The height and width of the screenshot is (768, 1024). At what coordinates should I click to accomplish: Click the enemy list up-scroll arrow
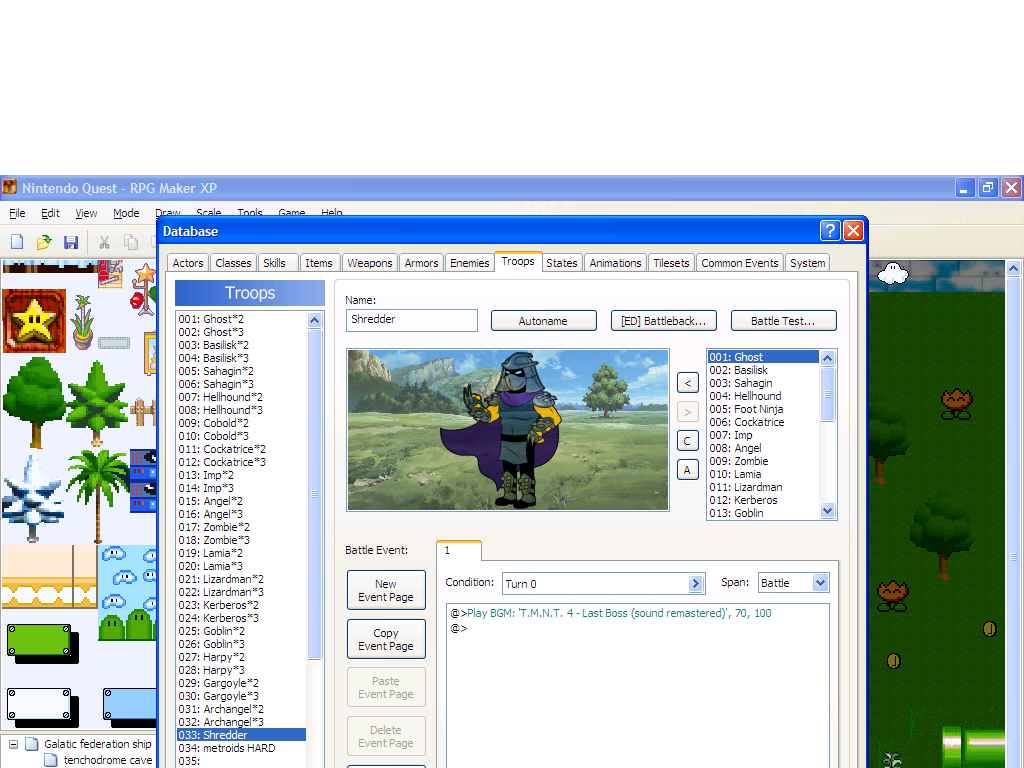point(827,358)
